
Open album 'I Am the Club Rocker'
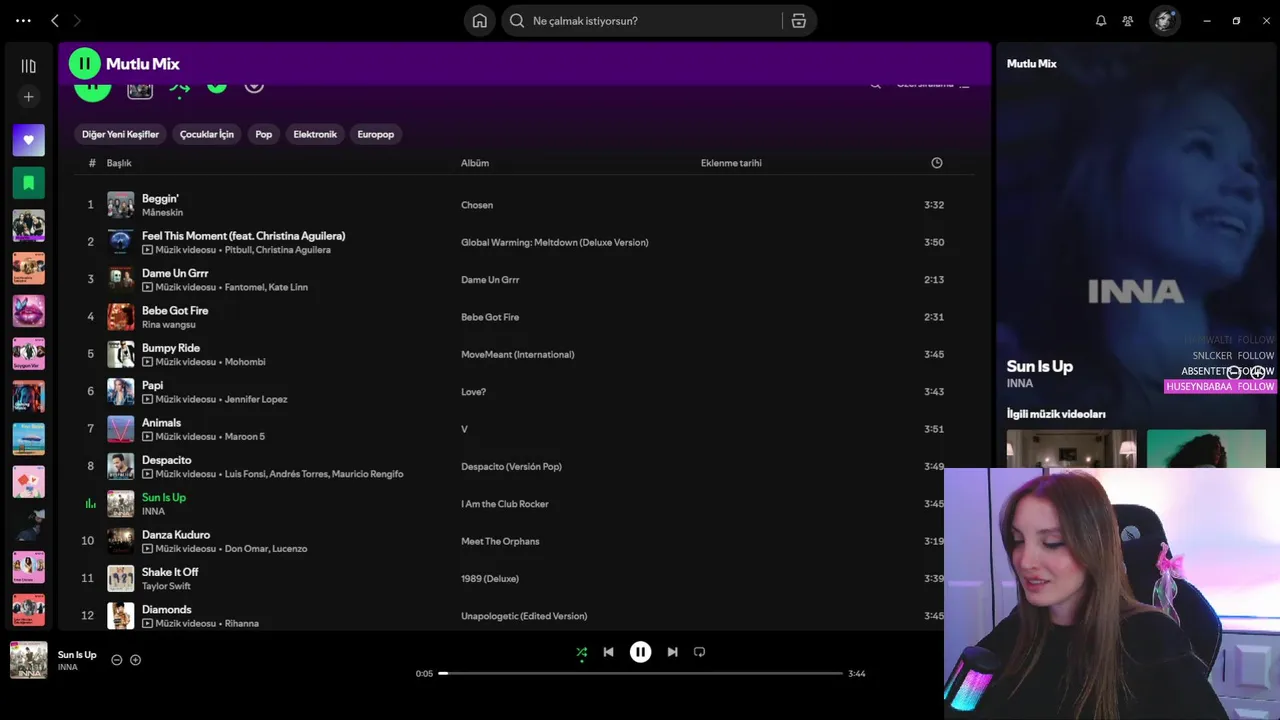505,504
